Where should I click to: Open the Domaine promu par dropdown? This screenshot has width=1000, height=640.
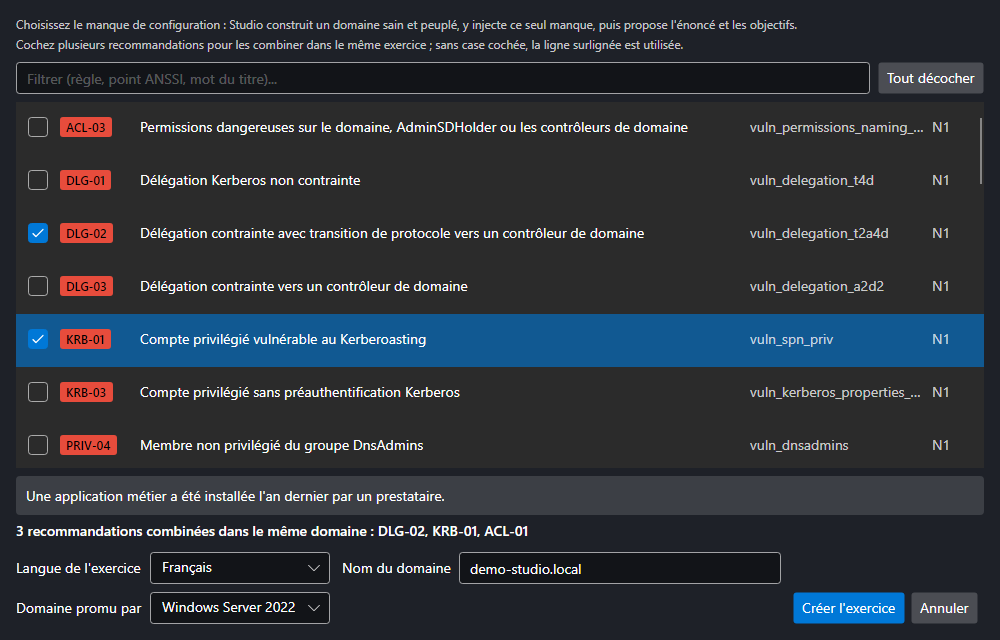240,608
